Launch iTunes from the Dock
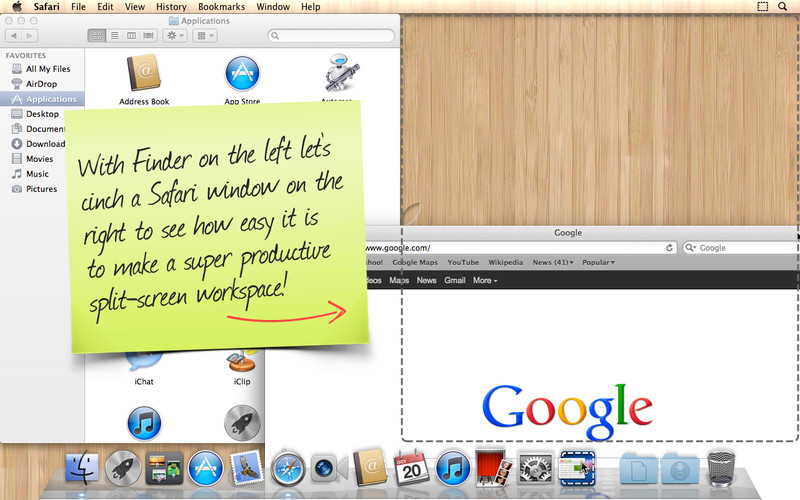Screen dimensions: 800x500 [x=453, y=467]
